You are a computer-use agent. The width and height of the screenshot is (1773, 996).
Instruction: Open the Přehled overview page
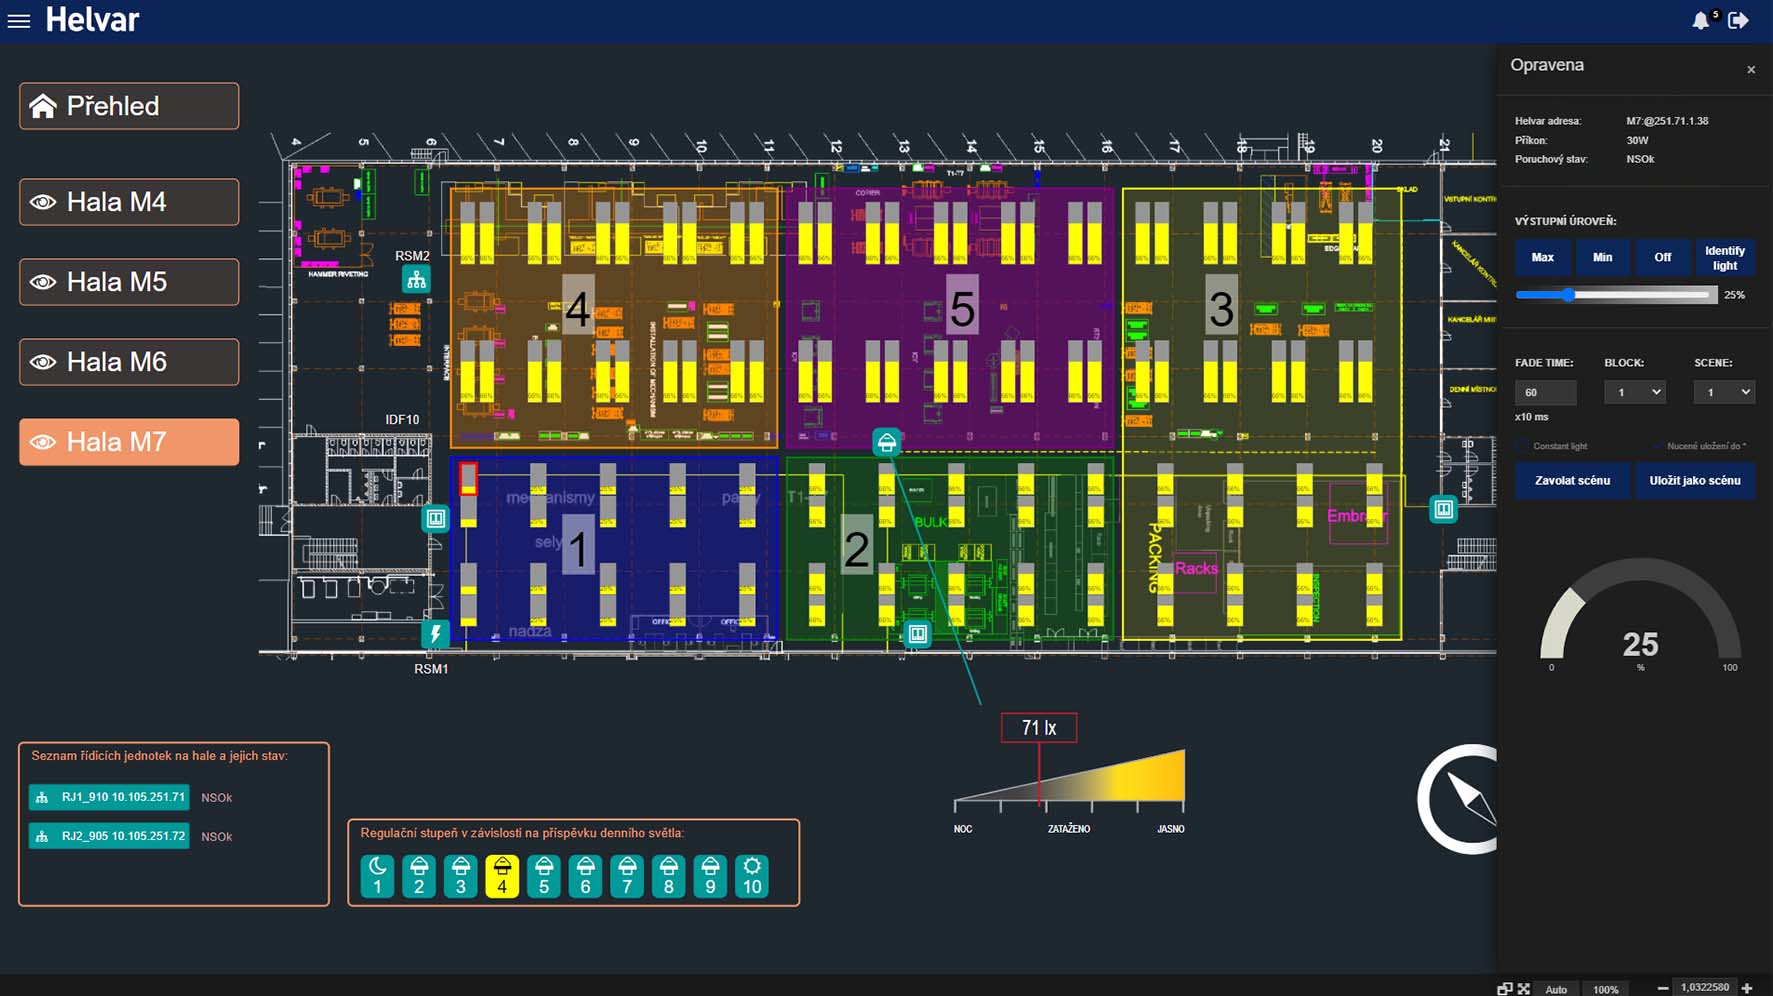click(129, 106)
